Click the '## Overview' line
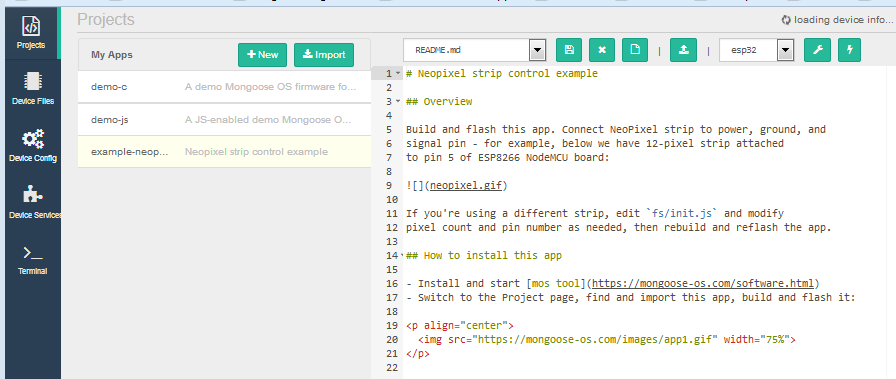Viewport: 896px width, 379px height. click(439, 101)
